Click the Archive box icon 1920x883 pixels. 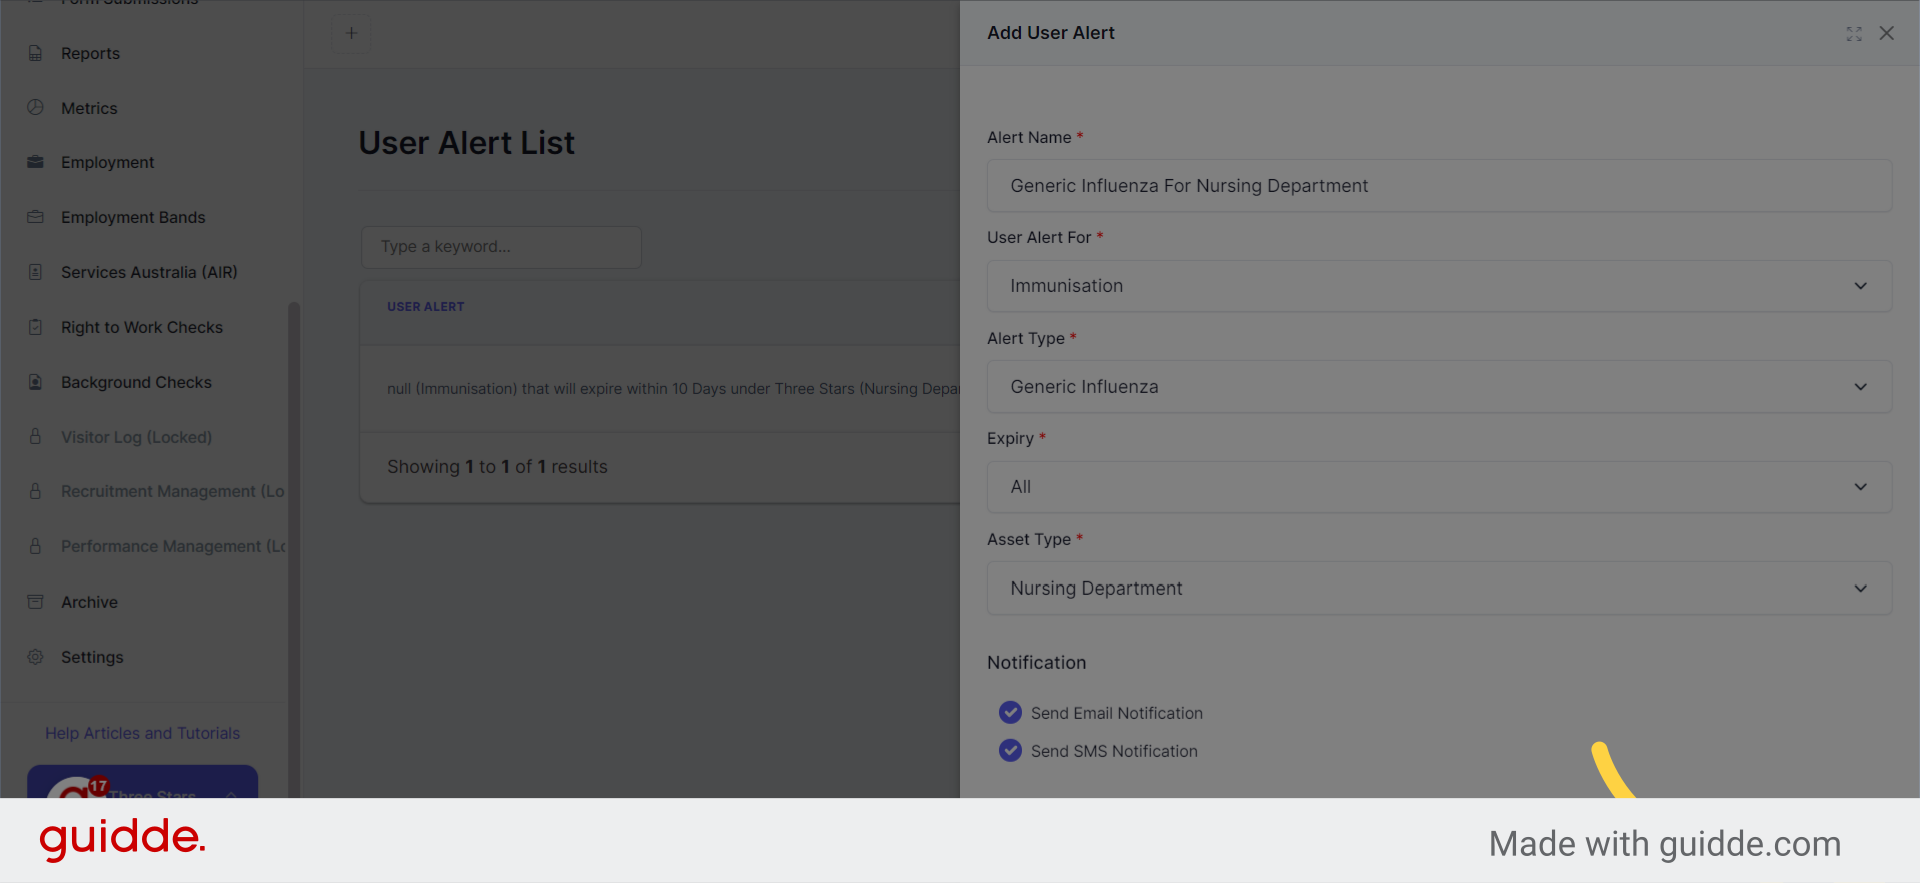coord(36,602)
